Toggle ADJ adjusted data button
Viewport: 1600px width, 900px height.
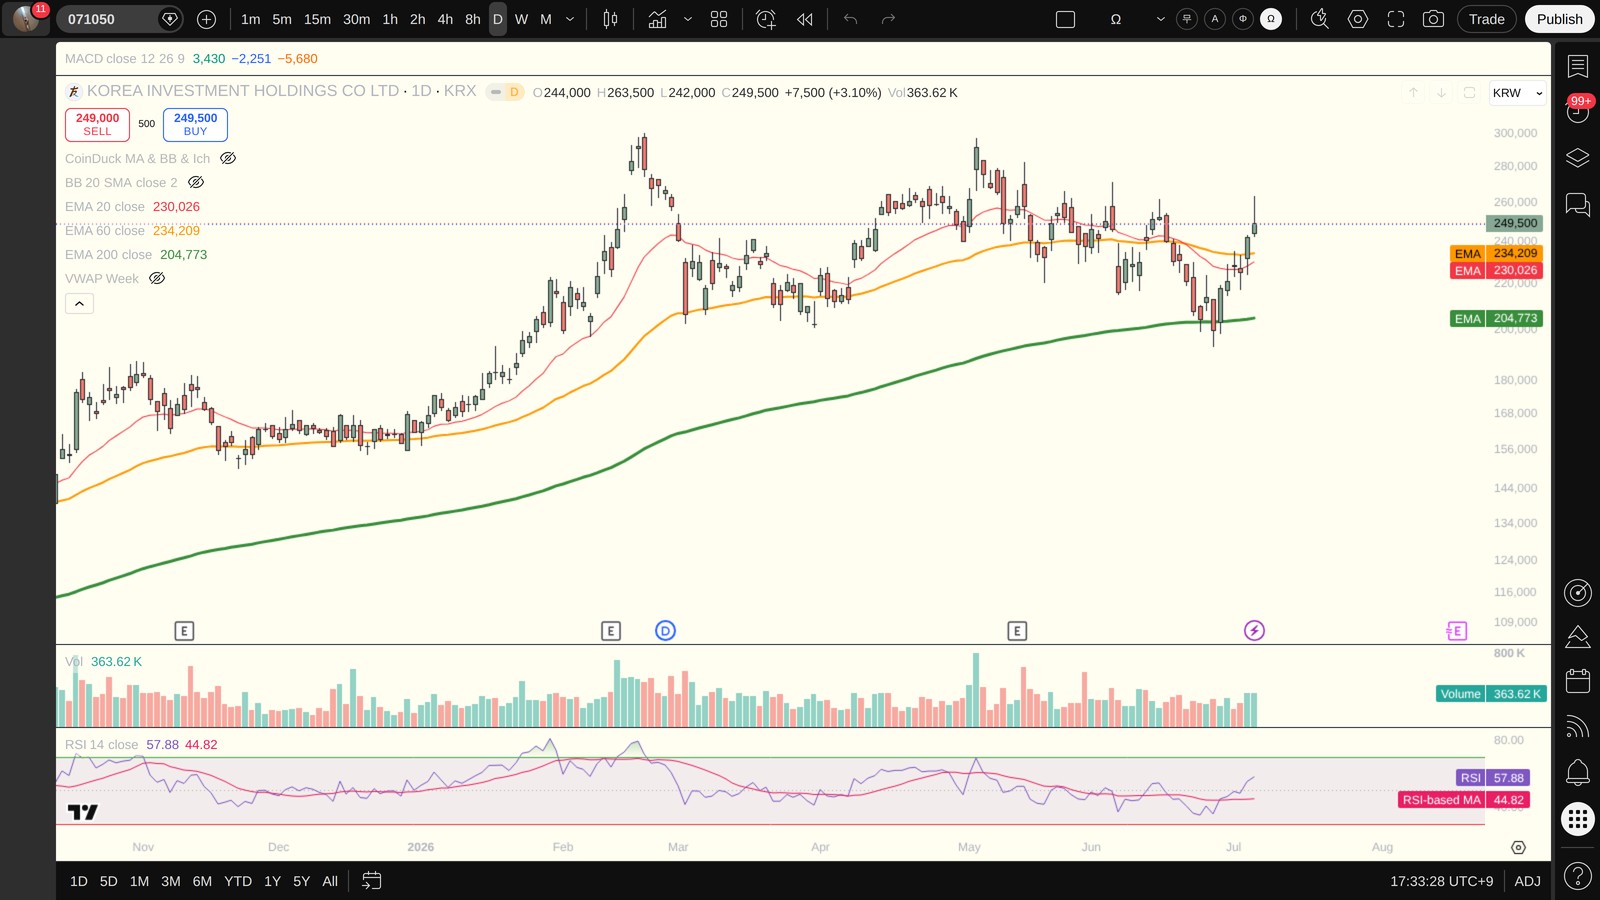pyautogui.click(x=1527, y=881)
